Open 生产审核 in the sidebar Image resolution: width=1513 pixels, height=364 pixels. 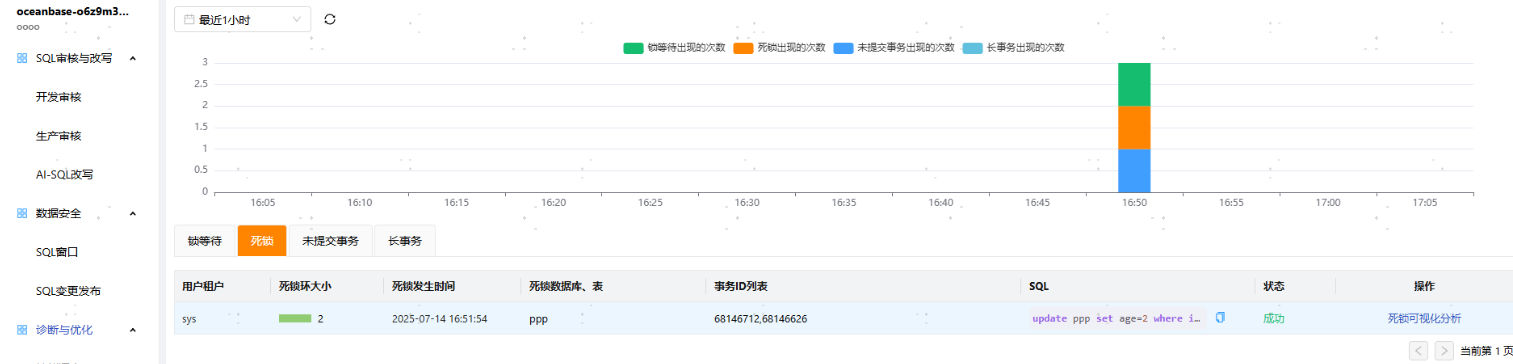tap(58, 136)
